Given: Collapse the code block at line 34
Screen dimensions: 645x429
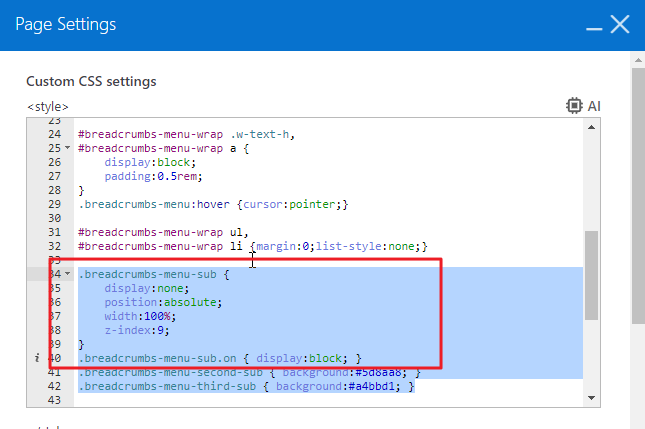Looking at the screenshot, I should tap(67, 274).
